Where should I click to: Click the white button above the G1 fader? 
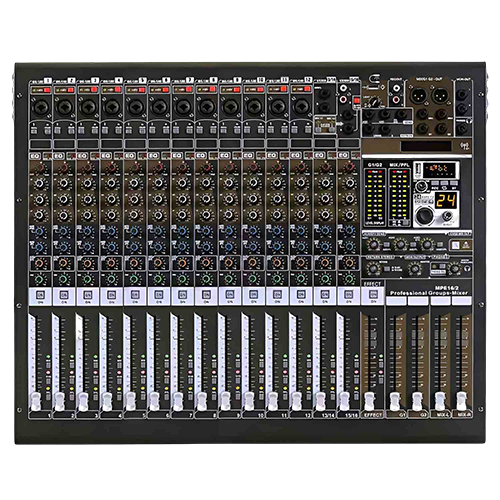(x=396, y=301)
